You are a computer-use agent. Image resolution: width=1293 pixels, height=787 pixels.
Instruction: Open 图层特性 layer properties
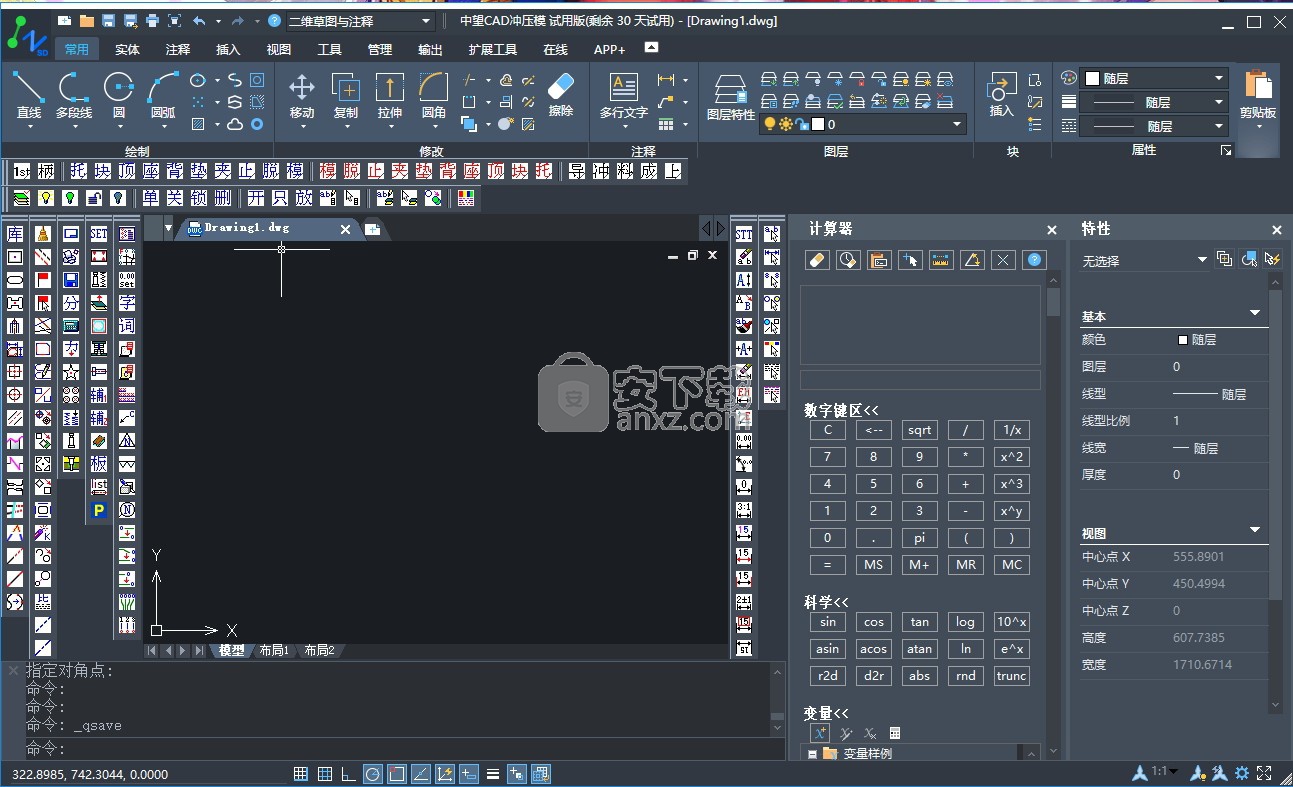point(731,98)
